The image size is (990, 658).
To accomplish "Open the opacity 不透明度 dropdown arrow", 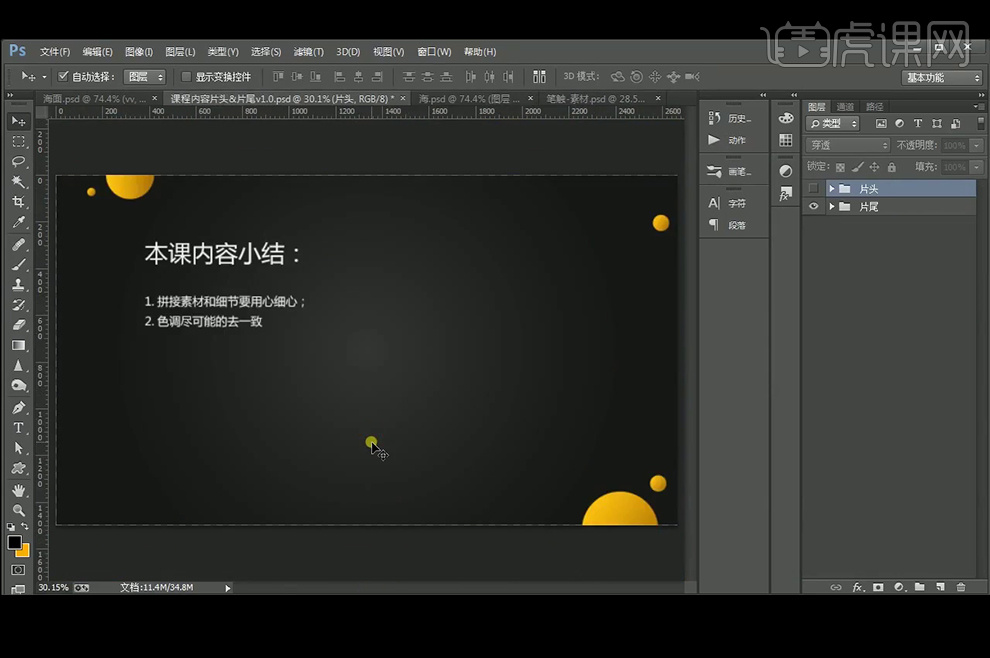I will pyautogui.click(x=977, y=145).
